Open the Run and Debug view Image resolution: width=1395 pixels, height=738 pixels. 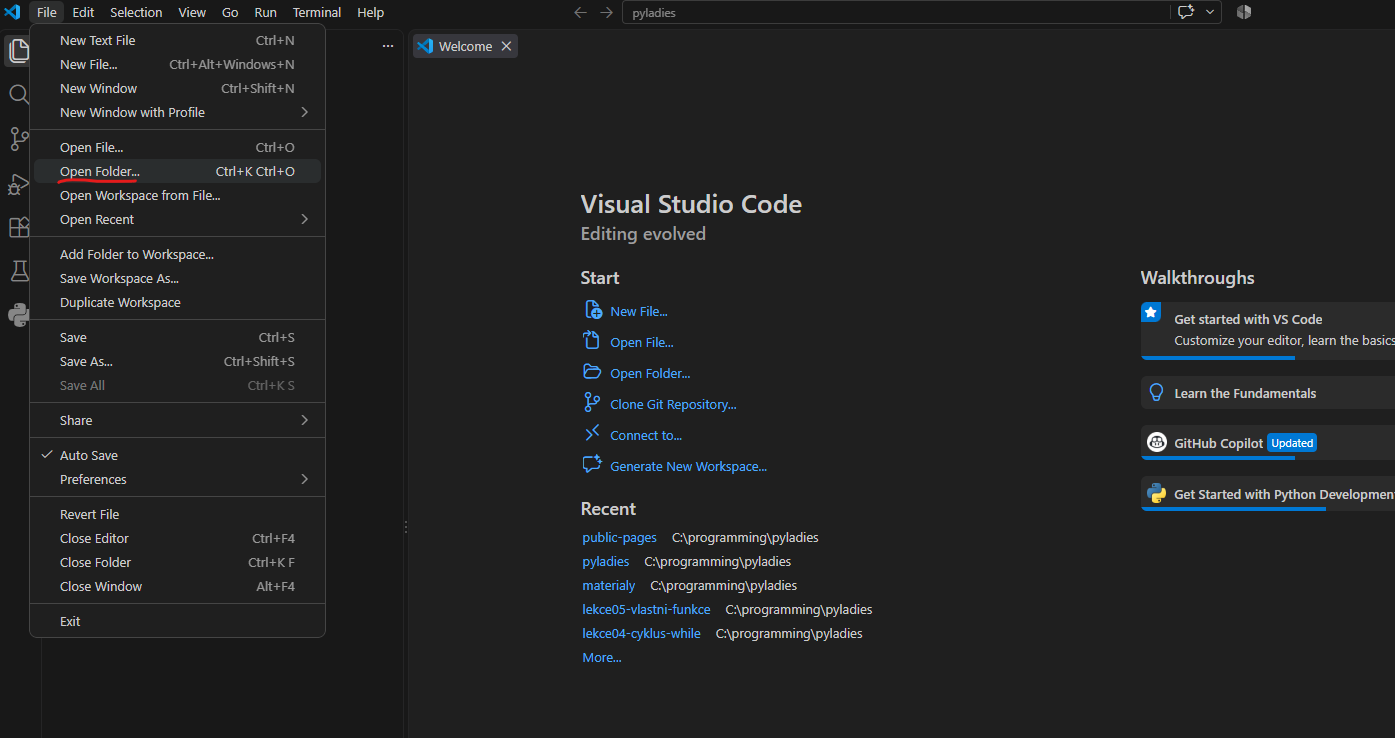[x=18, y=184]
